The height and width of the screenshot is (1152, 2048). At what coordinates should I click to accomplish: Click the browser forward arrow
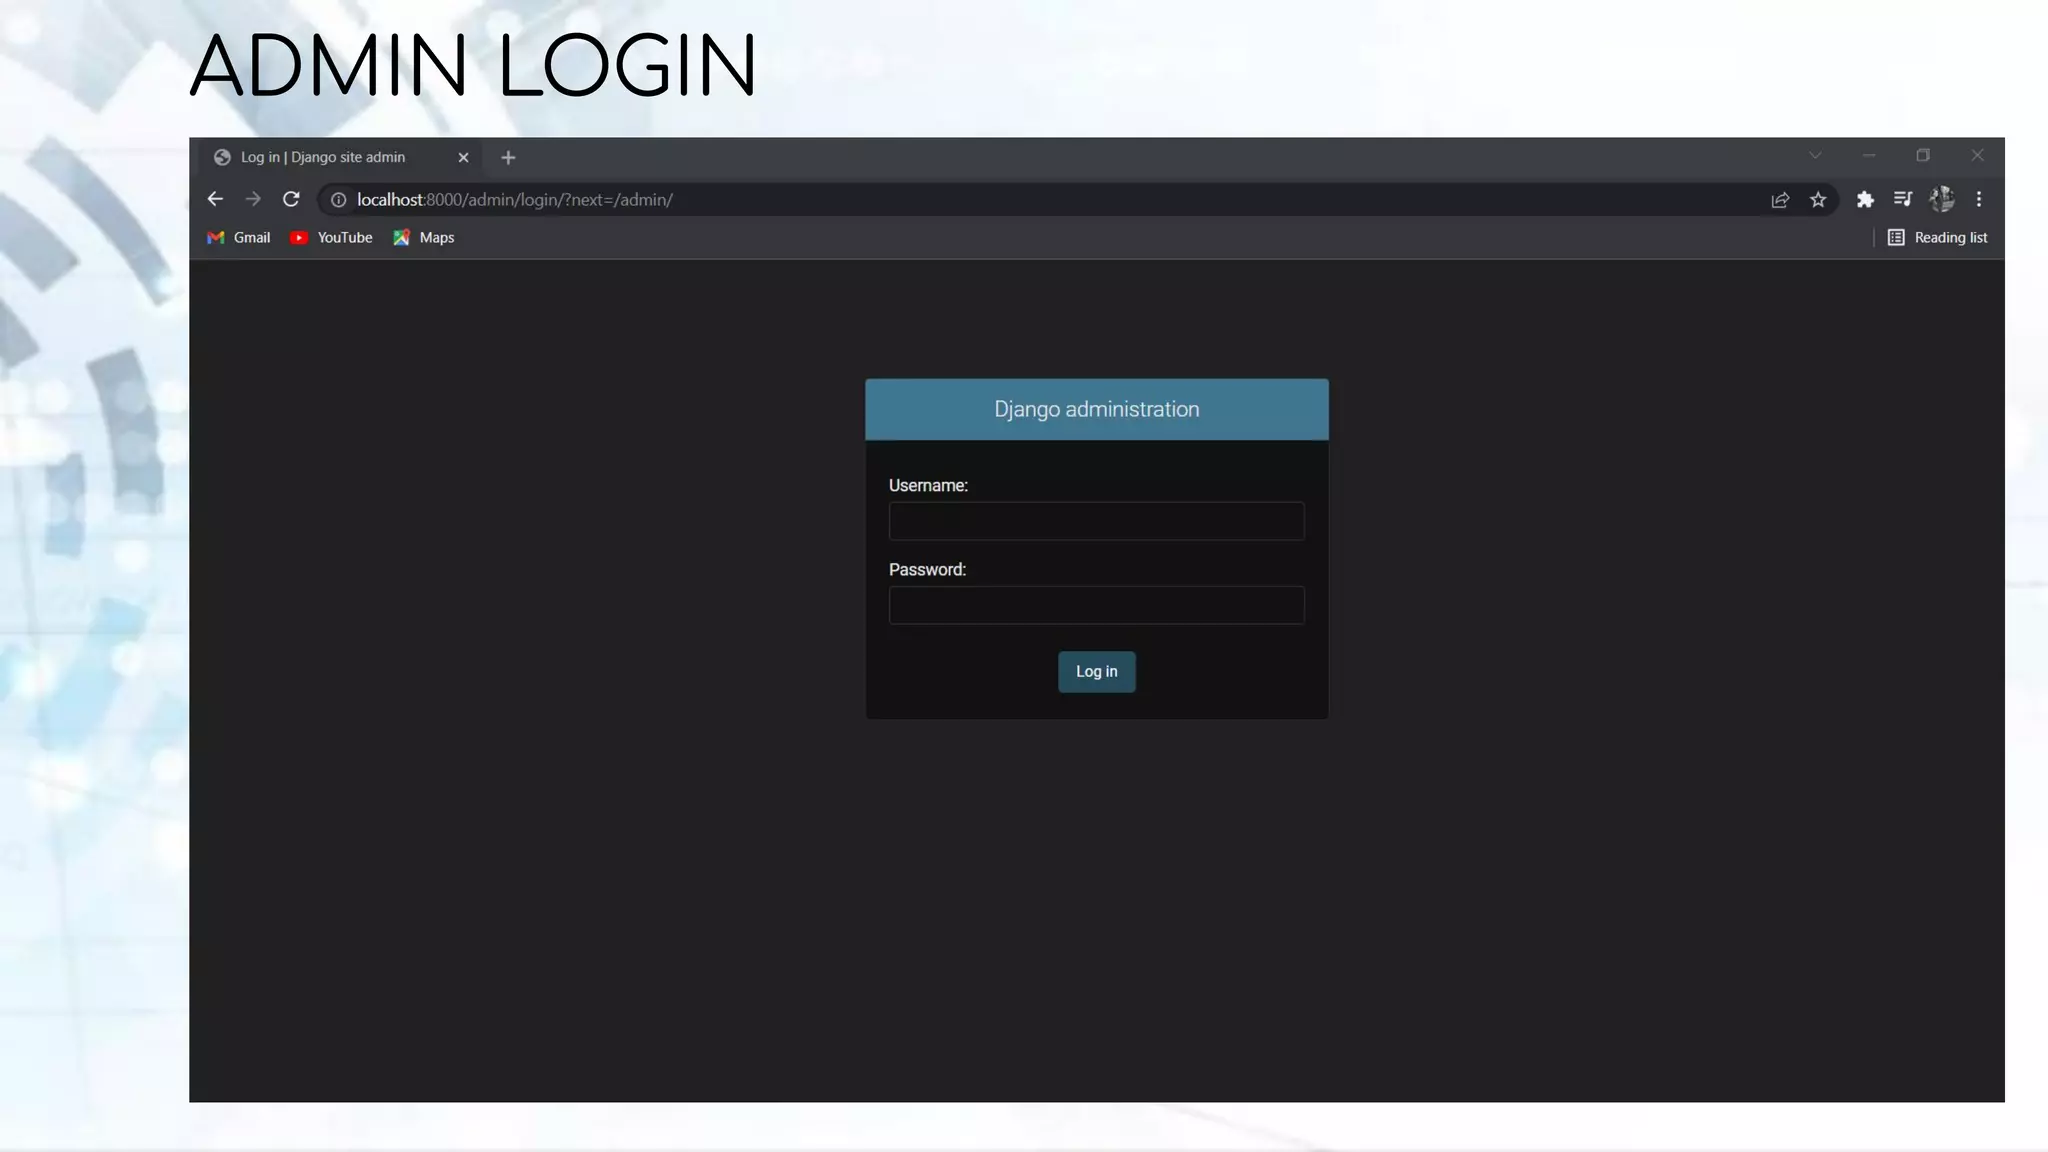click(253, 199)
